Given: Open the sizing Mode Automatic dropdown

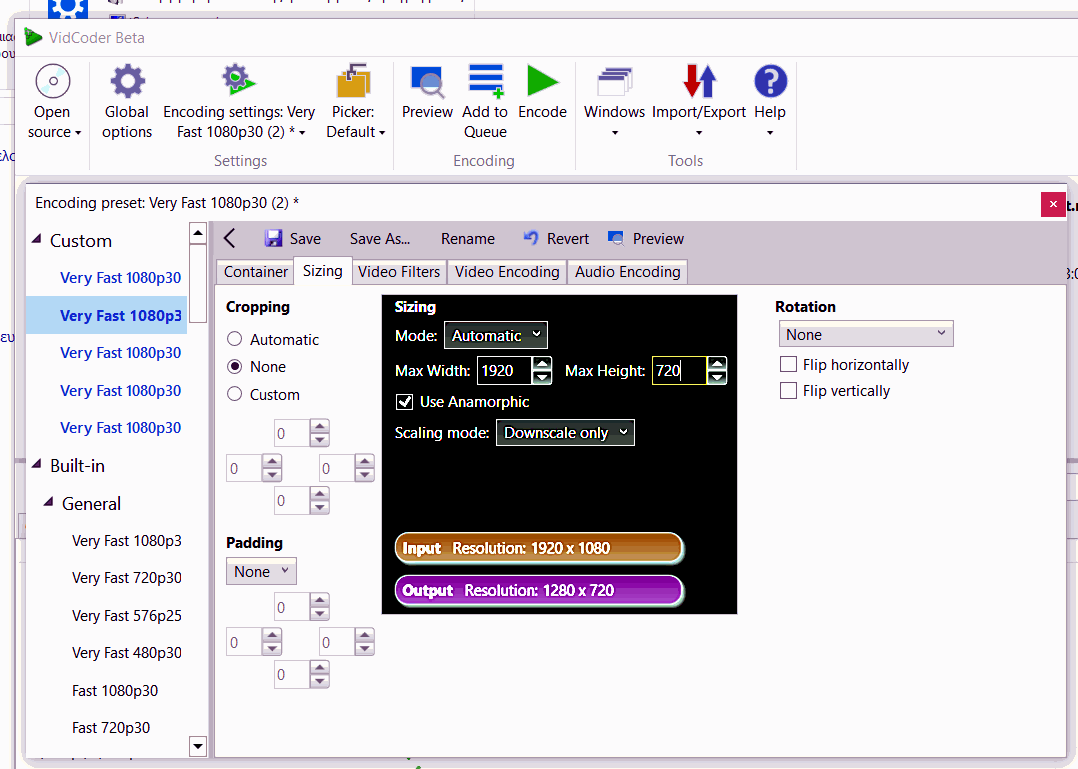Looking at the screenshot, I should (x=496, y=335).
